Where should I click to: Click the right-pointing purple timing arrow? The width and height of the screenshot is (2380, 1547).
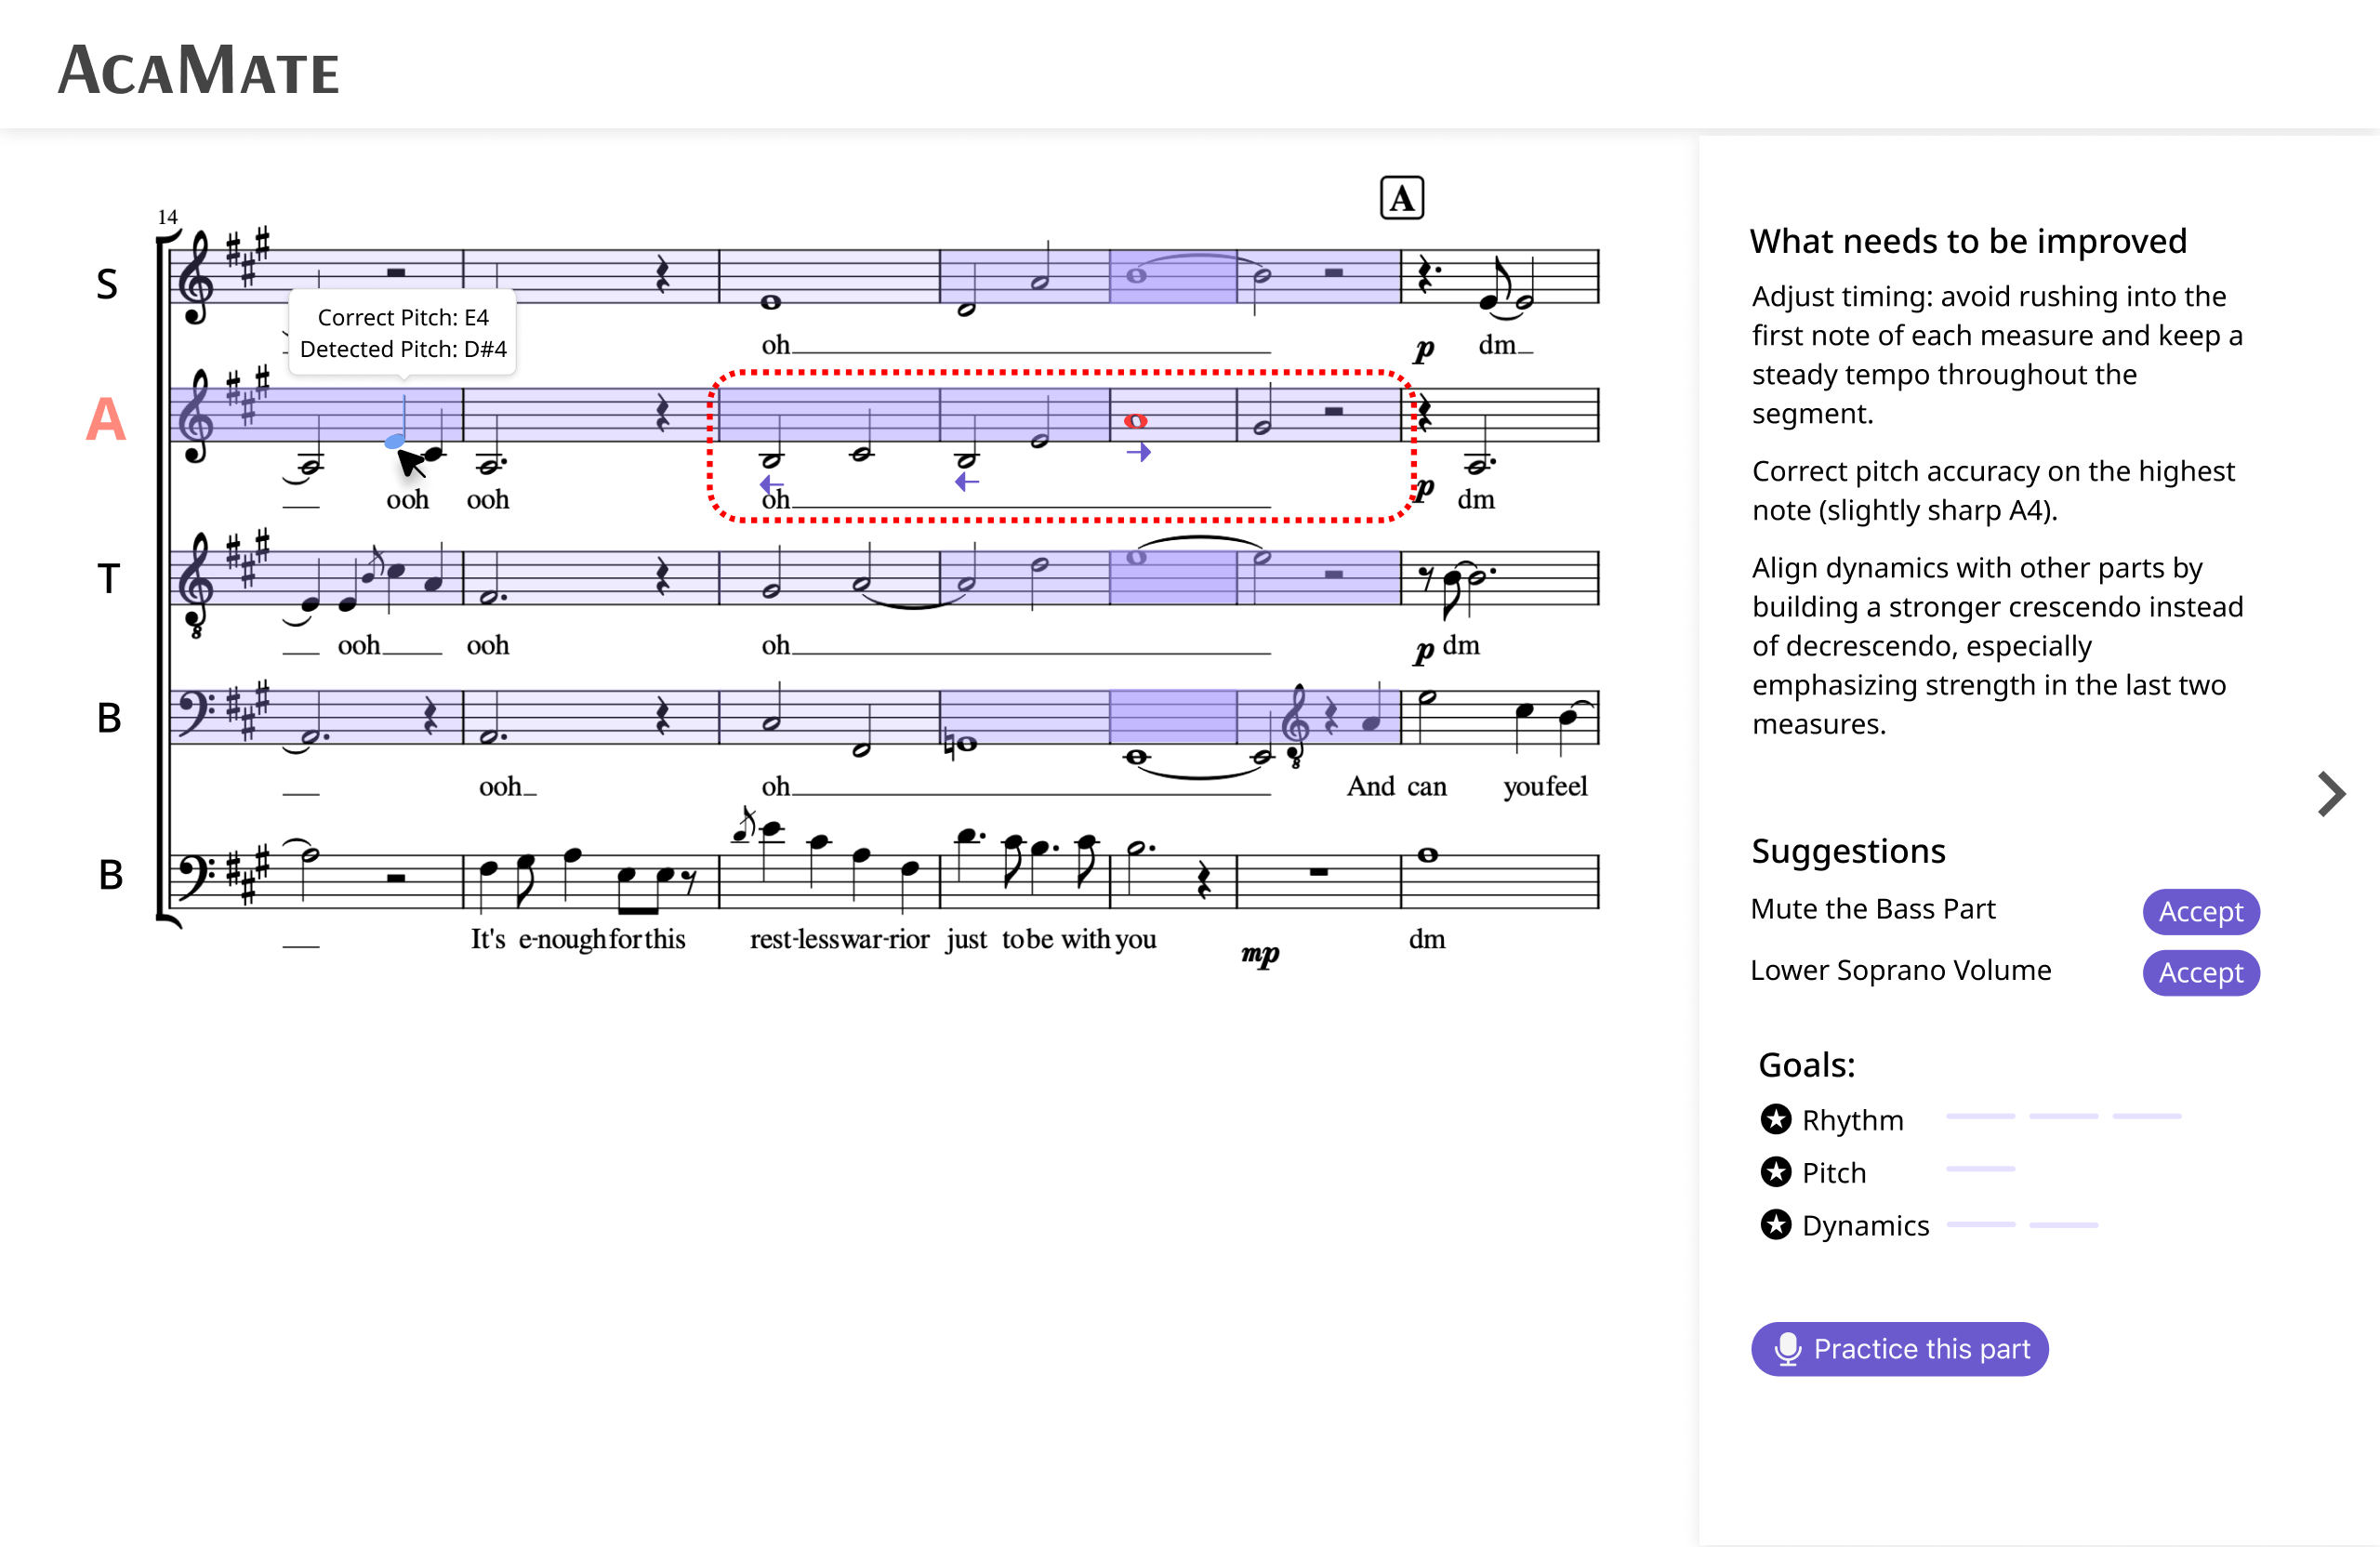coord(1138,453)
